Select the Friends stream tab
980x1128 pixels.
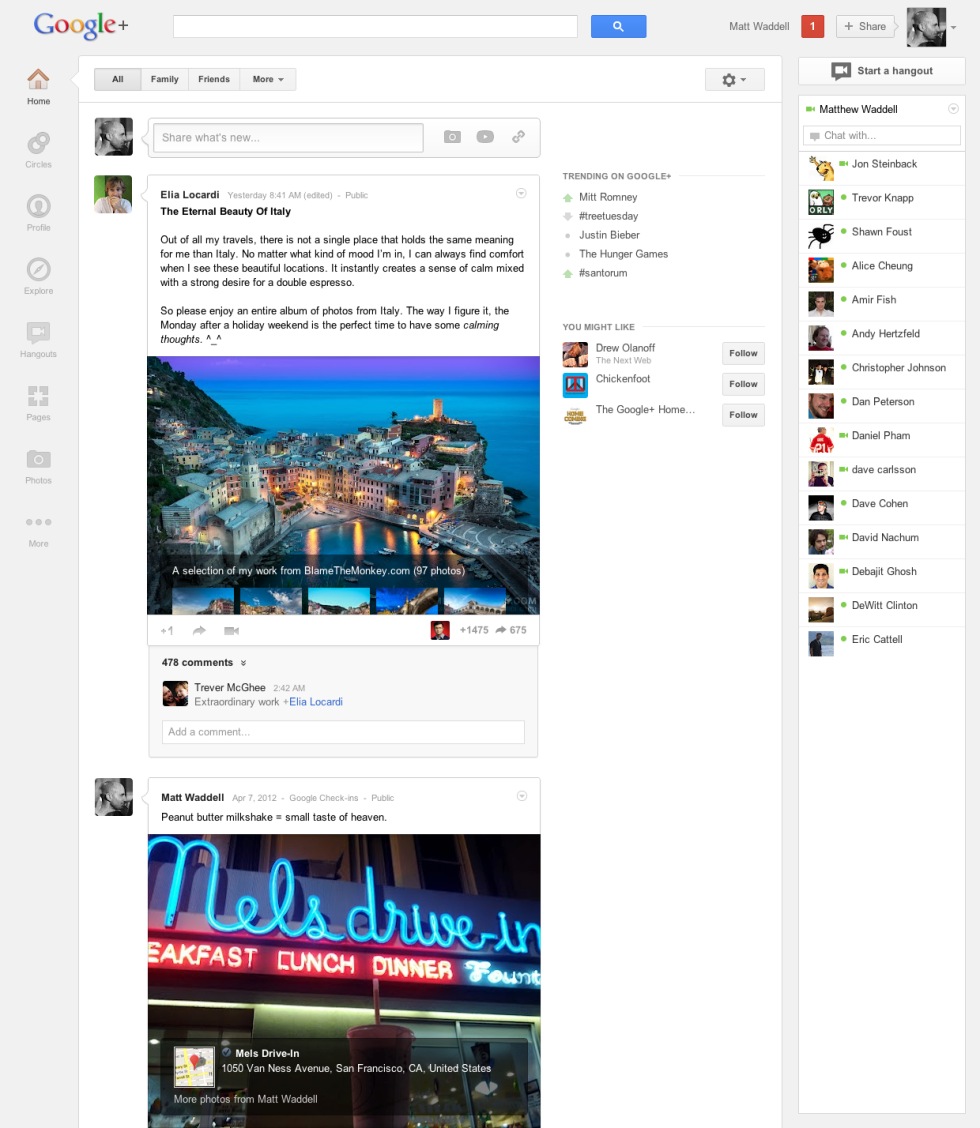click(213, 79)
